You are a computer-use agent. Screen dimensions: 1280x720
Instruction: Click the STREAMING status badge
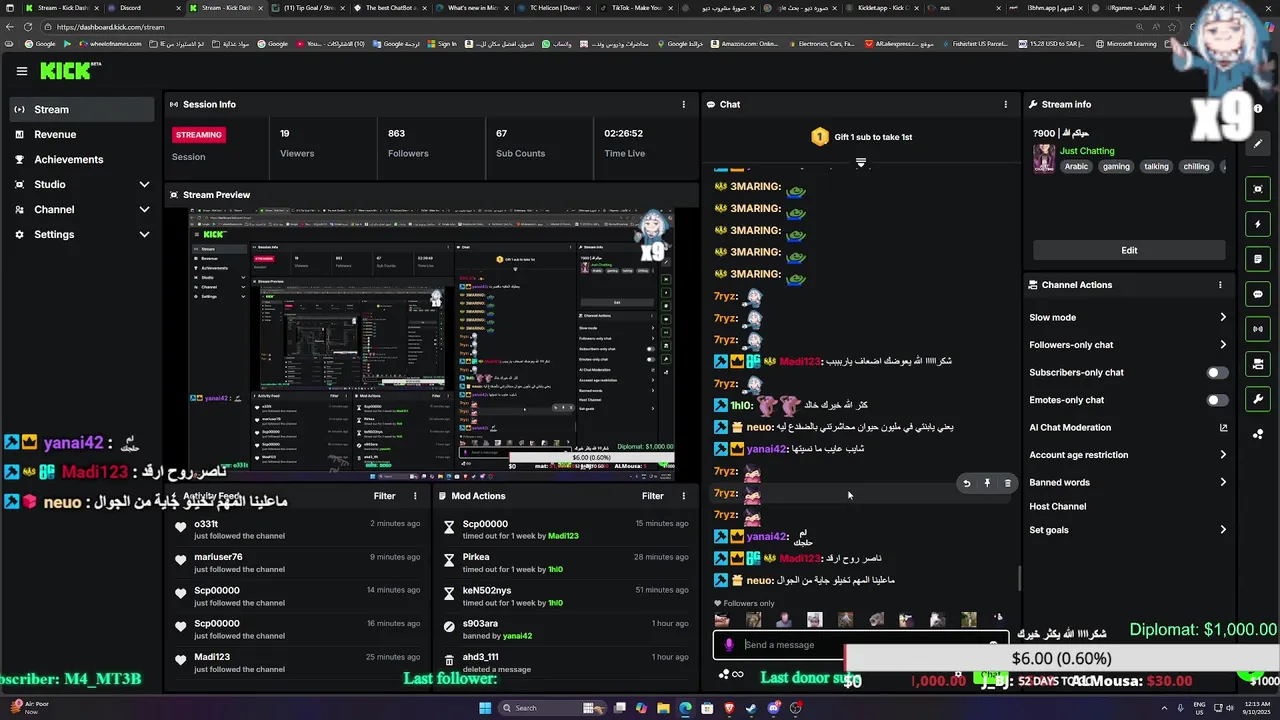[x=199, y=134]
